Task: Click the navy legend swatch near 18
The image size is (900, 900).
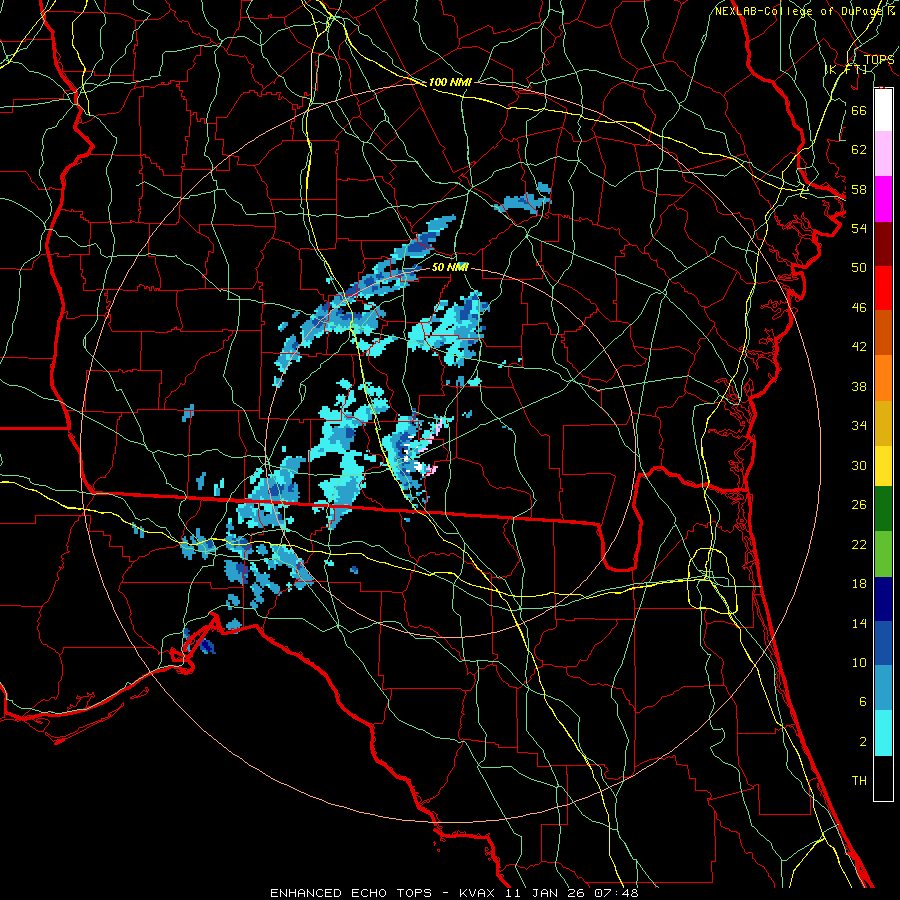Action: coord(883,599)
